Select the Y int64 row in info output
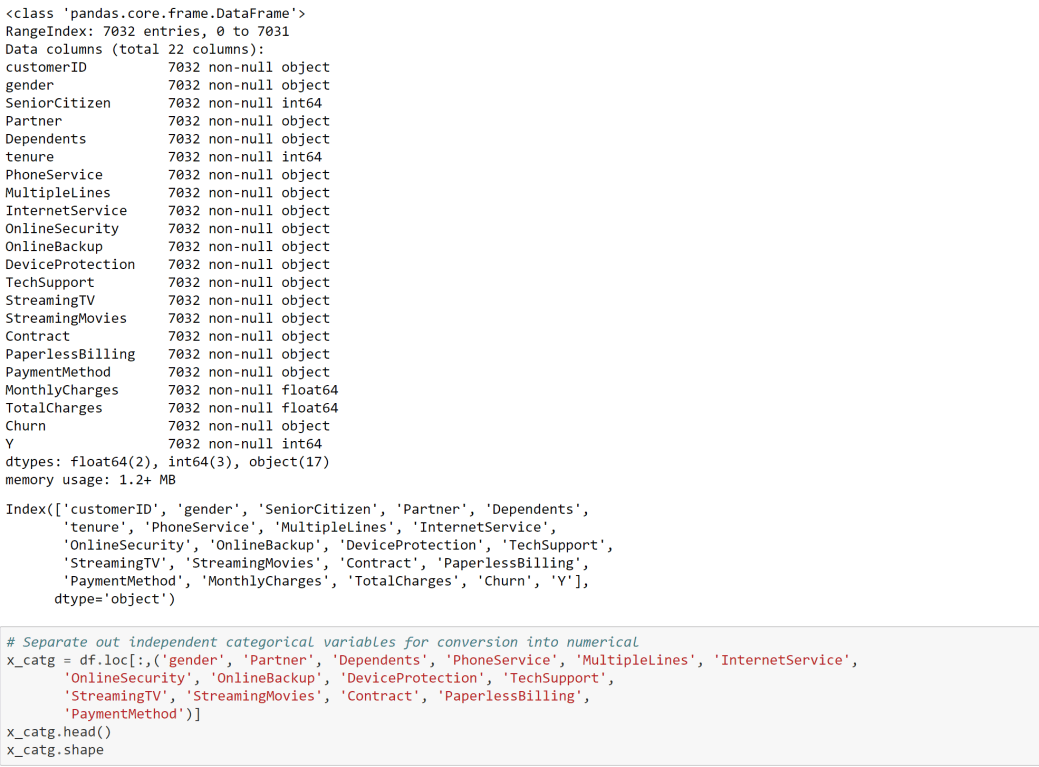 click(164, 443)
